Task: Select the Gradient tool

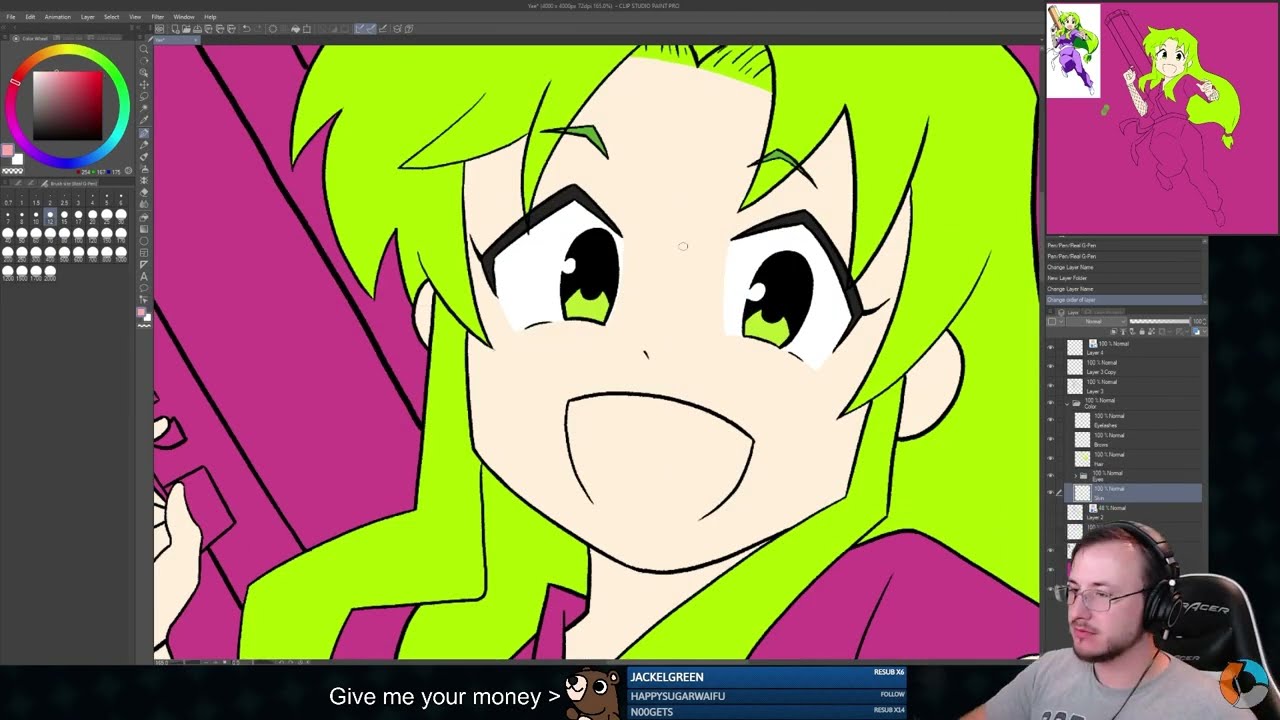Action: pyautogui.click(x=144, y=229)
